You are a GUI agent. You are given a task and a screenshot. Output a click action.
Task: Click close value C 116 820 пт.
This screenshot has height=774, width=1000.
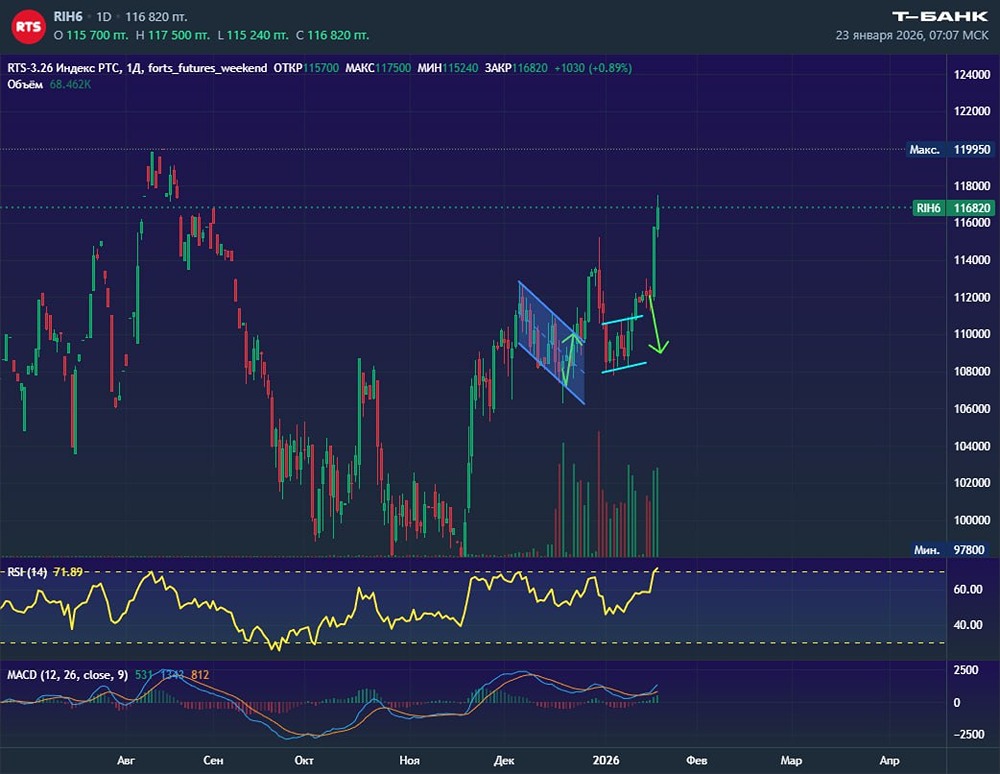coord(332,36)
